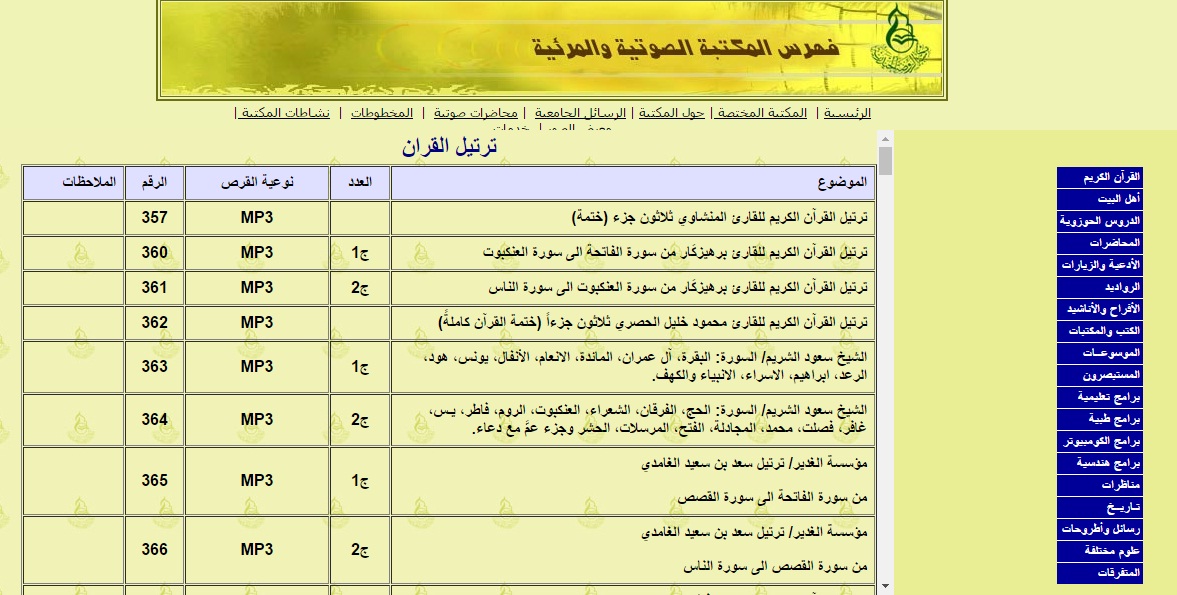Select the سعود الشريم row starting with البقرة
The height and width of the screenshot is (595, 1177).
(x=646, y=366)
